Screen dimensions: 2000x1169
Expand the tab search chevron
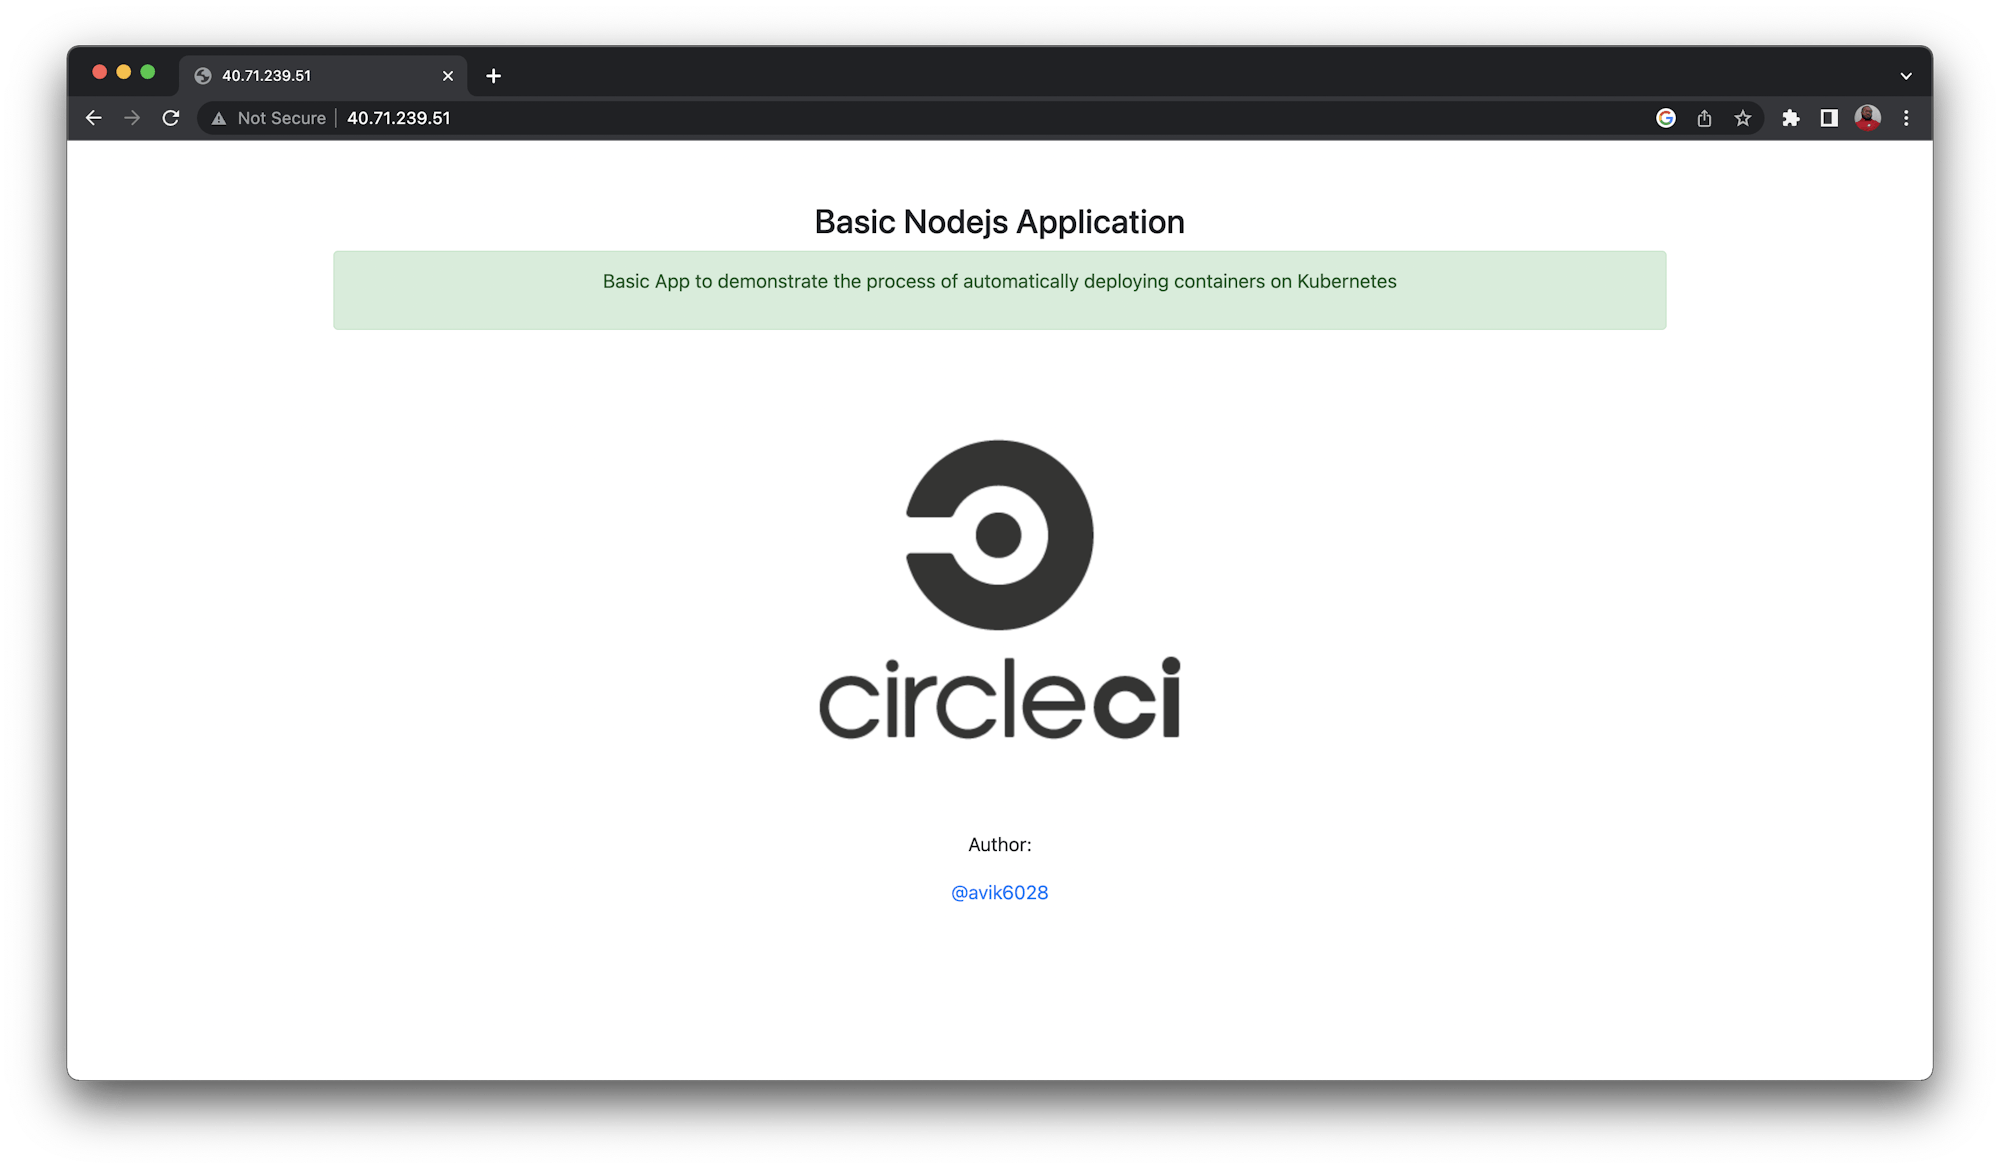(1905, 76)
